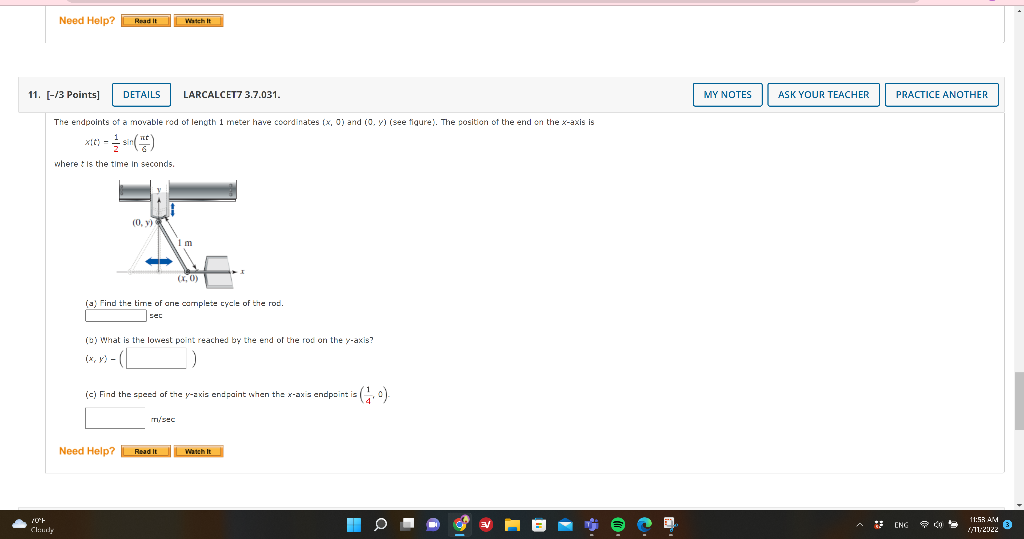This screenshot has width=1024, height=539.
Task: Open the red ExpressVPN taskbar icon
Action: click(486, 525)
